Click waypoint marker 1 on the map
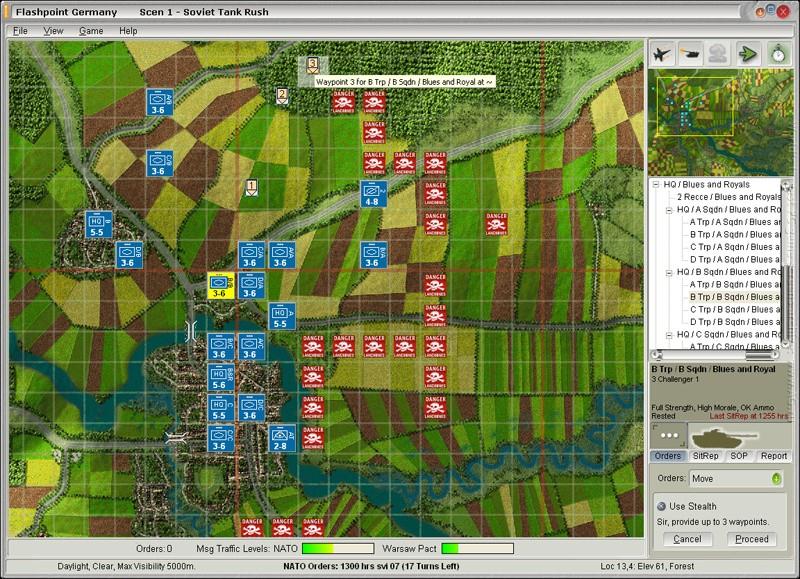The width and height of the screenshot is (800, 579). tap(251, 187)
